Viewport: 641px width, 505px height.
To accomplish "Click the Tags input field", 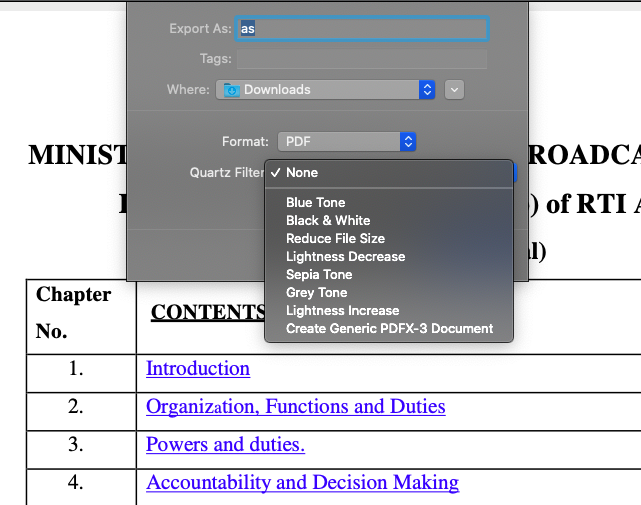I will [x=362, y=59].
